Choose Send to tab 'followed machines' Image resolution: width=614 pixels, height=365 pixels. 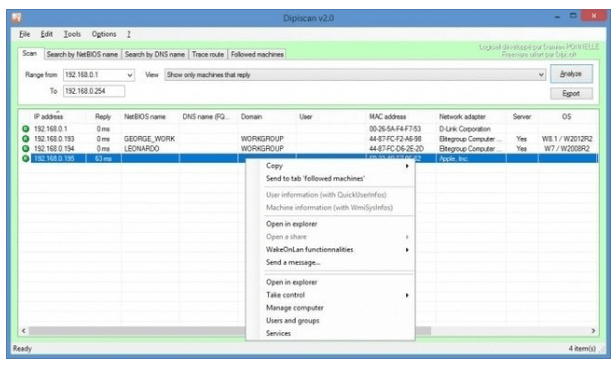click(315, 179)
